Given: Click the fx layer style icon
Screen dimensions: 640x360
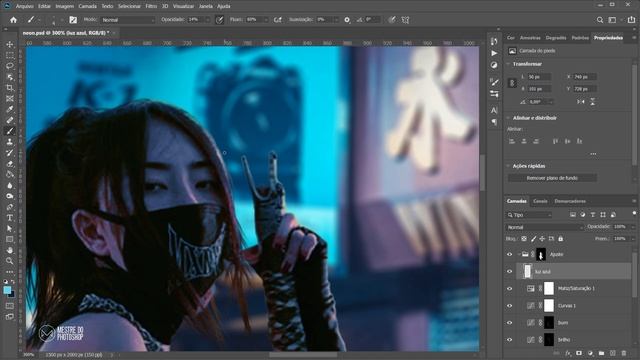Looking at the screenshot, I should (568, 353).
